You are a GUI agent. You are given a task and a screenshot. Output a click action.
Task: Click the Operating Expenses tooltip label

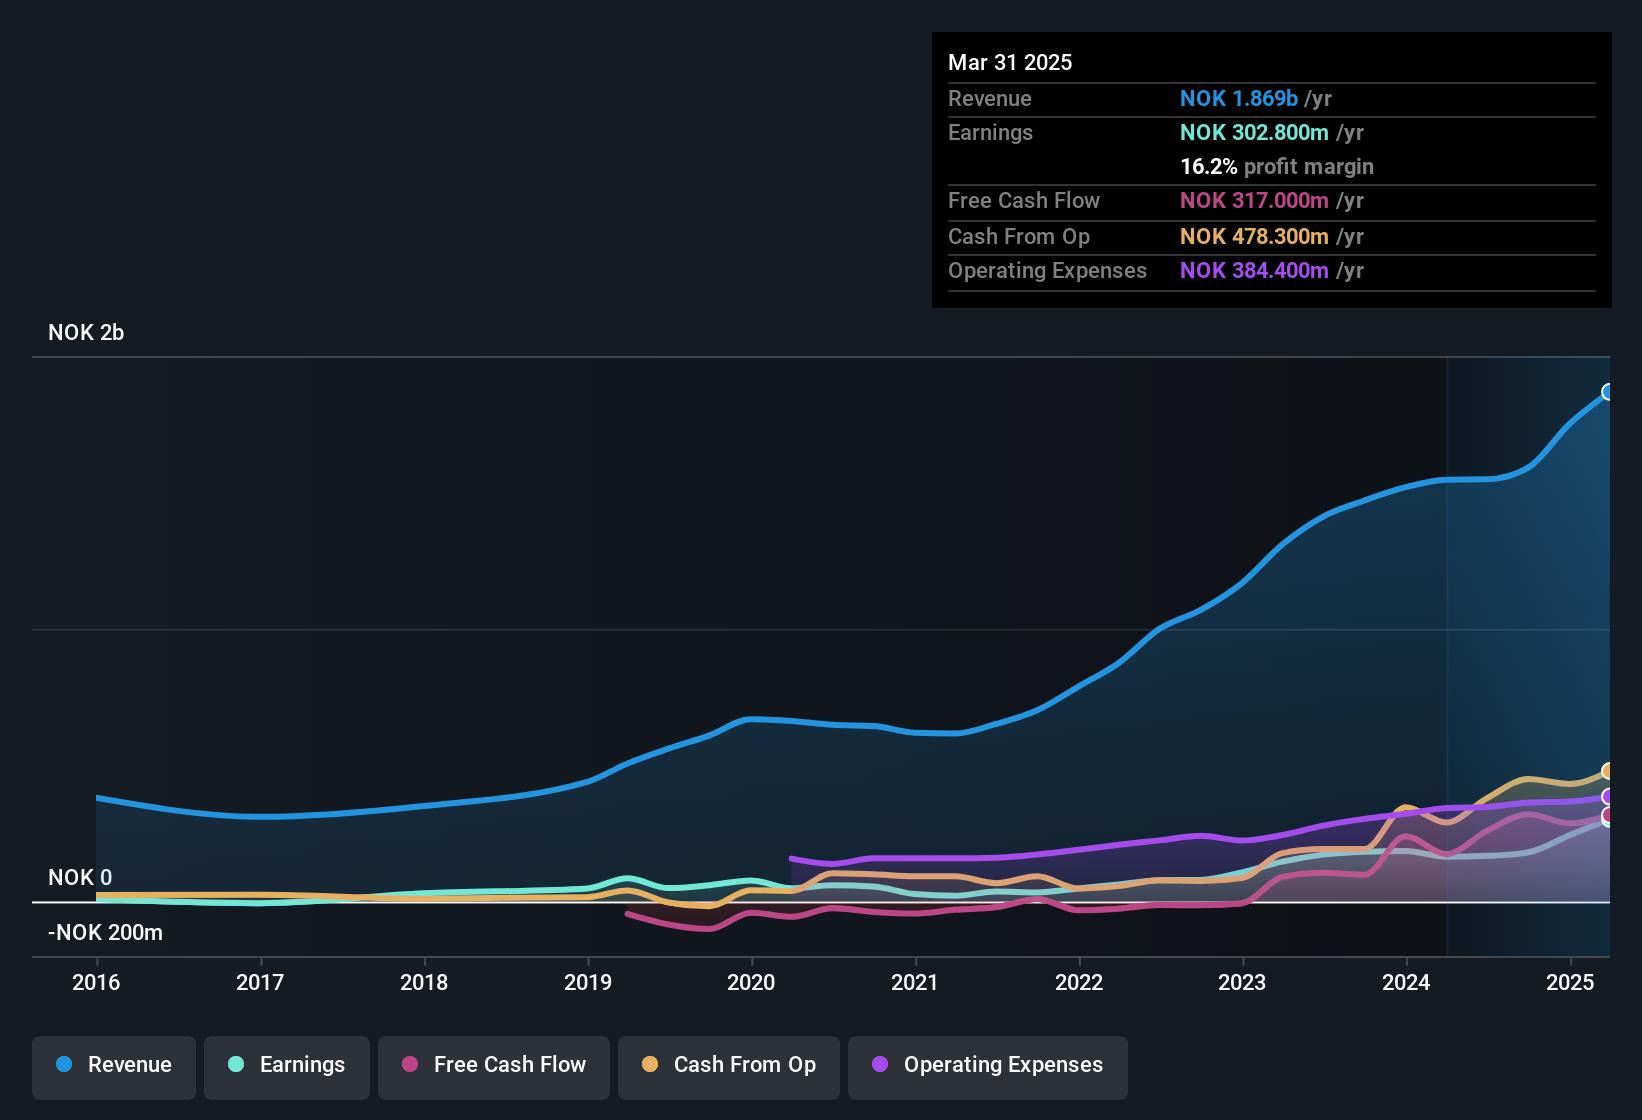(1047, 270)
